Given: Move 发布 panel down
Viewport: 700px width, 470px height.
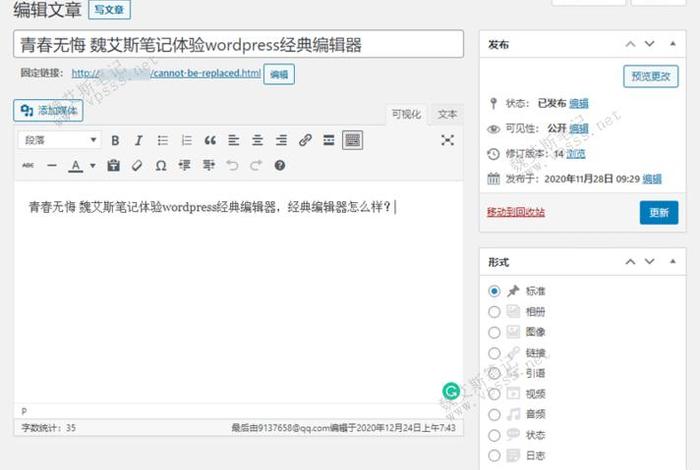Looking at the screenshot, I should (650, 44).
